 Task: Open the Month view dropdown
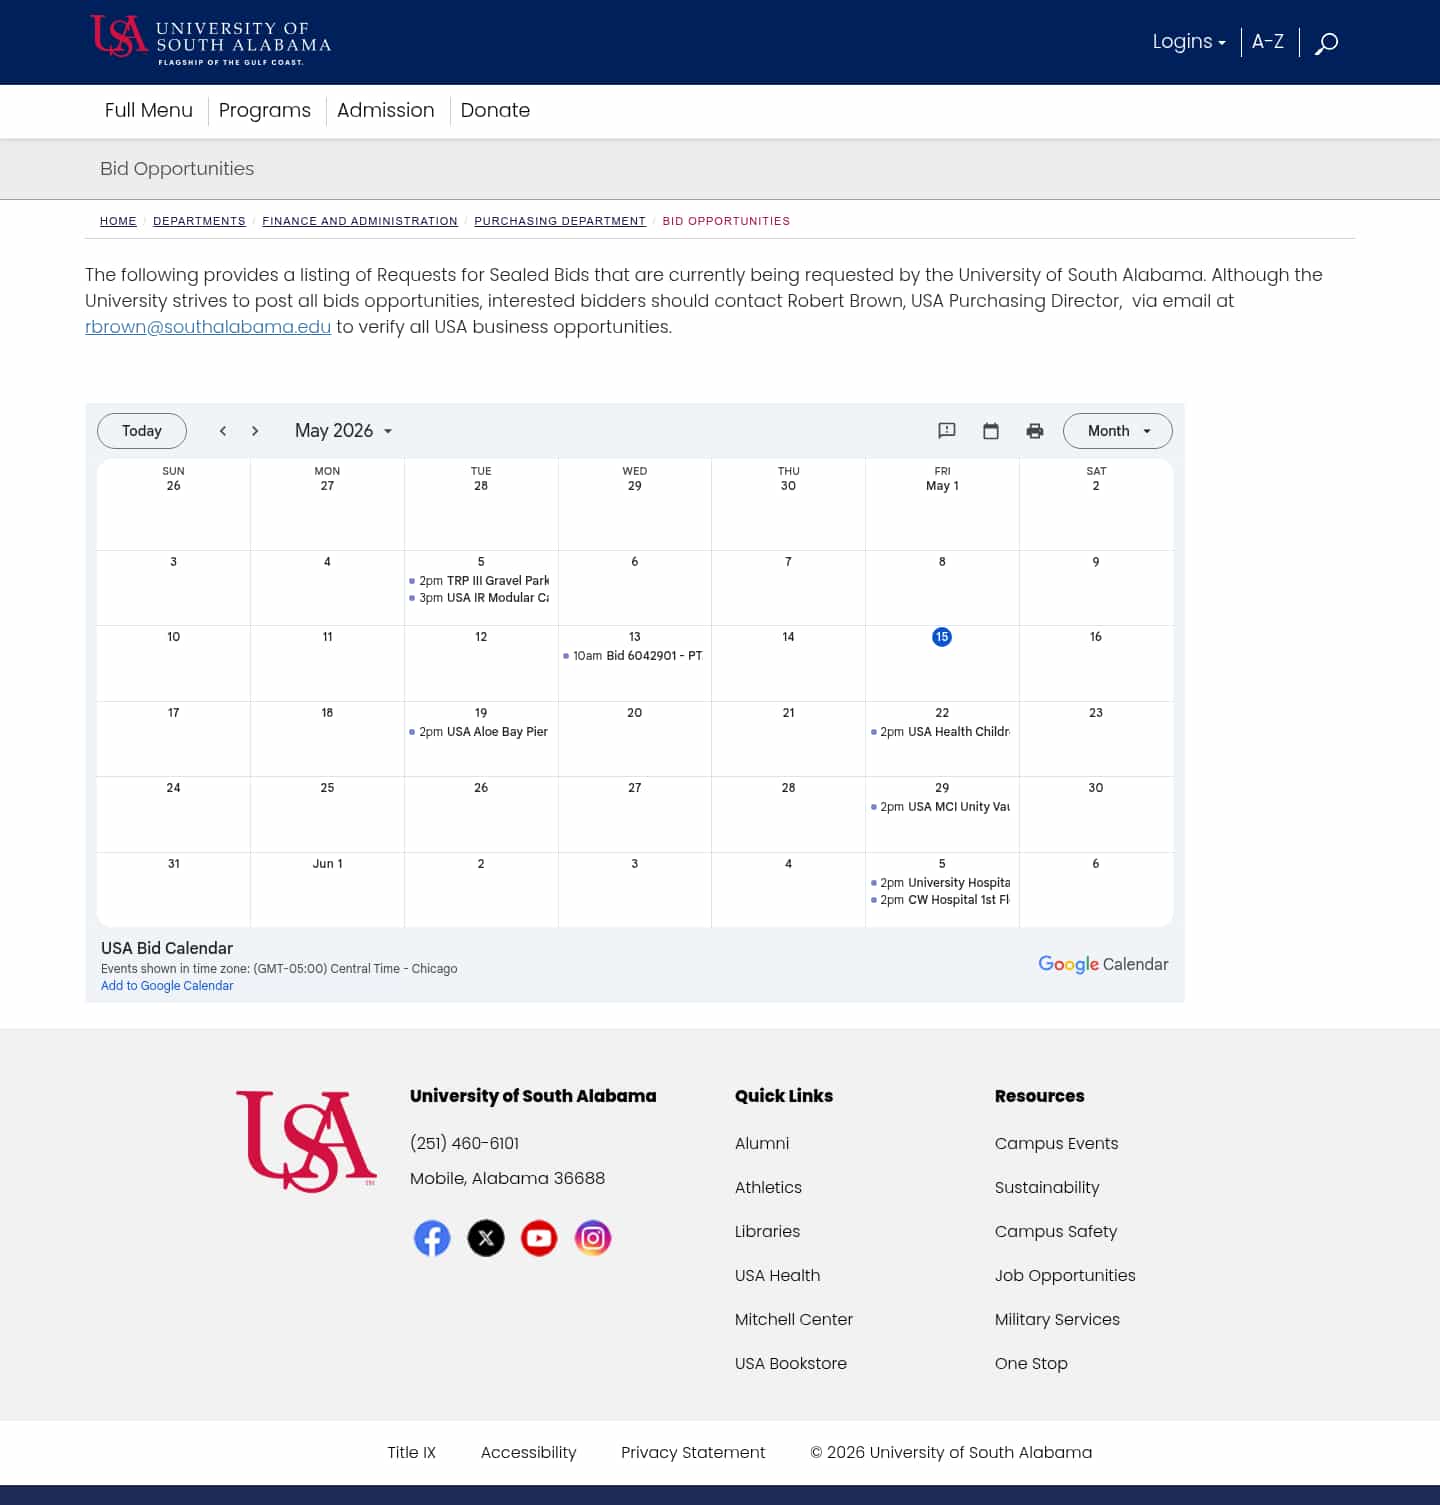(x=1118, y=431)
